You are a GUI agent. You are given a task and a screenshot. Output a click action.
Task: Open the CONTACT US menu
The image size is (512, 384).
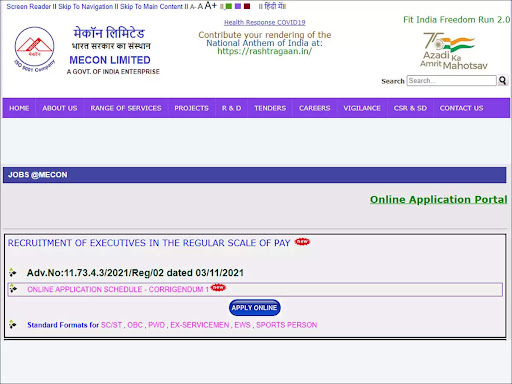(461, 108)
